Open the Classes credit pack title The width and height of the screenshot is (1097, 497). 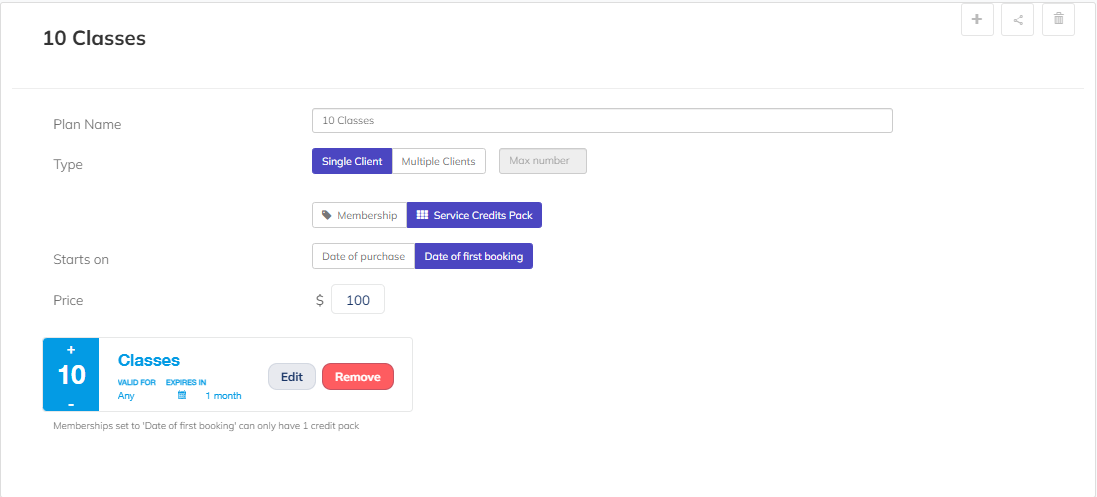click(149, 360)
